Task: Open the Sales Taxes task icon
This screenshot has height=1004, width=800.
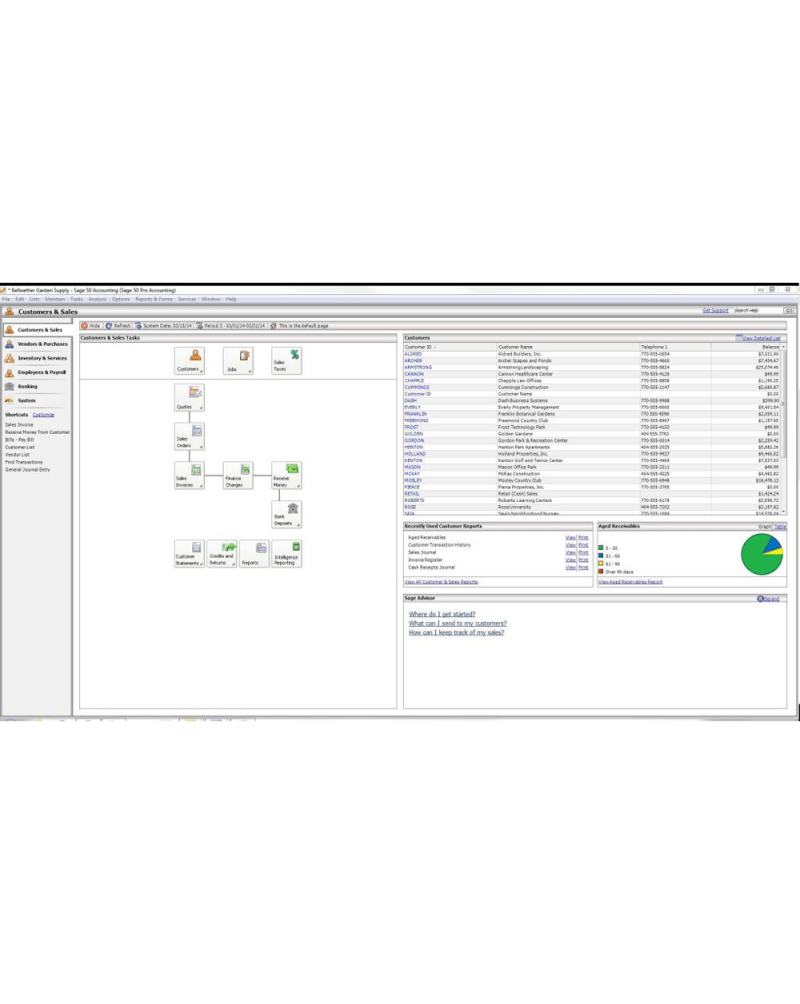Action: 286,360
